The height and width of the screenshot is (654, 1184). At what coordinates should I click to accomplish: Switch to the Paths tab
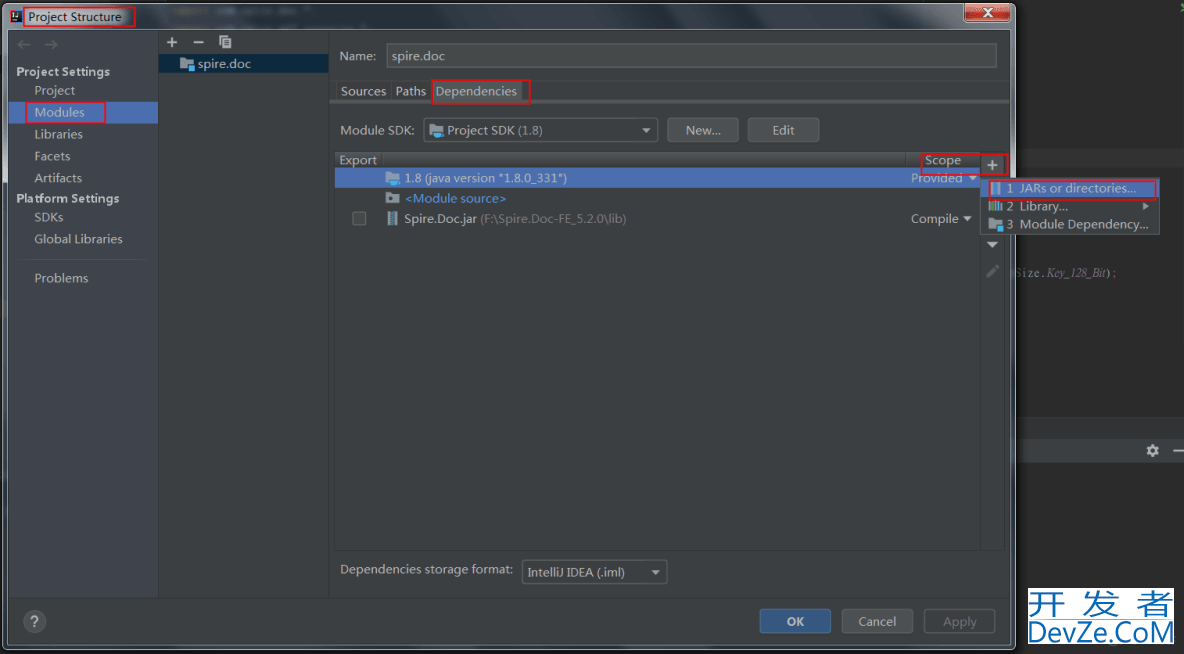pos(411,91)
